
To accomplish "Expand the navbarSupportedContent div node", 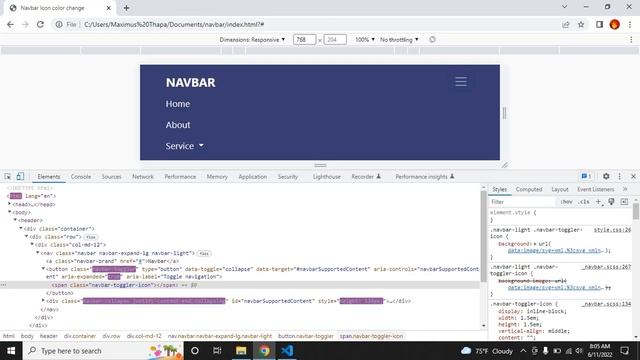I will [x=43, y=300].
